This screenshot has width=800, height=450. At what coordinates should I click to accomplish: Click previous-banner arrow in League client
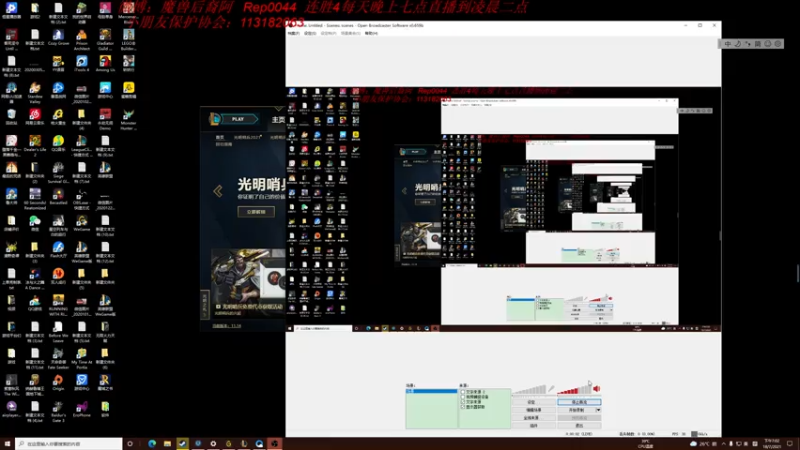pos(218,191)
